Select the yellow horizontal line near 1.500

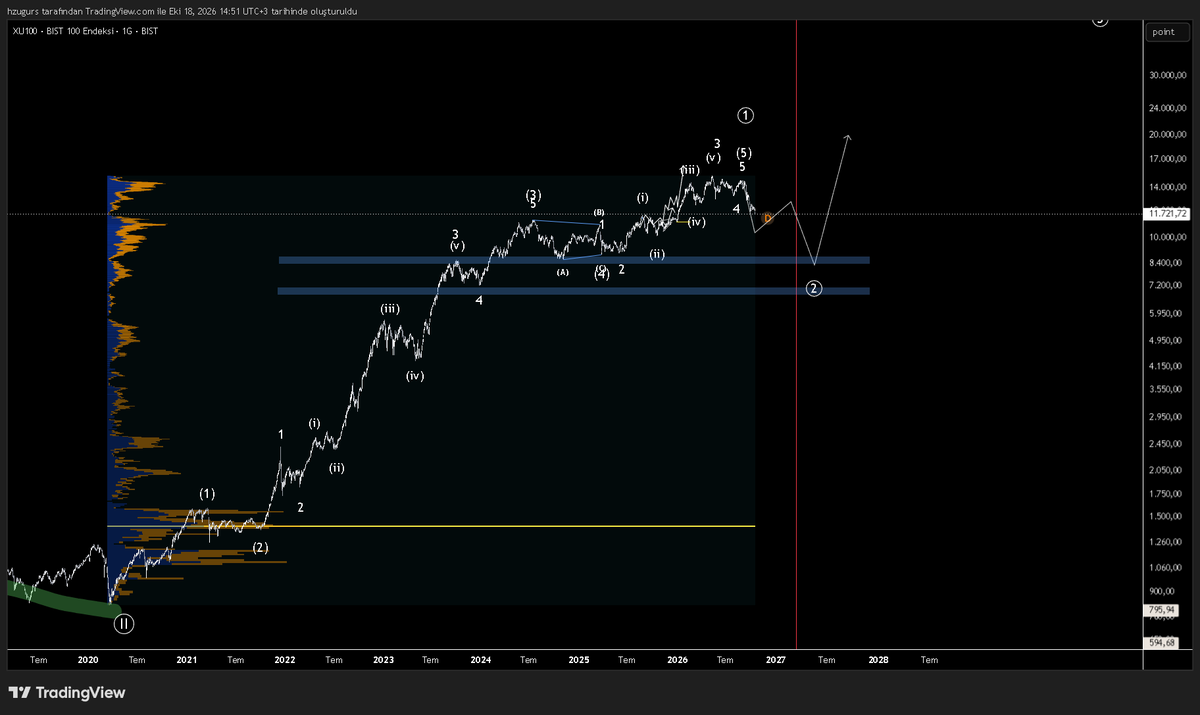431,526
